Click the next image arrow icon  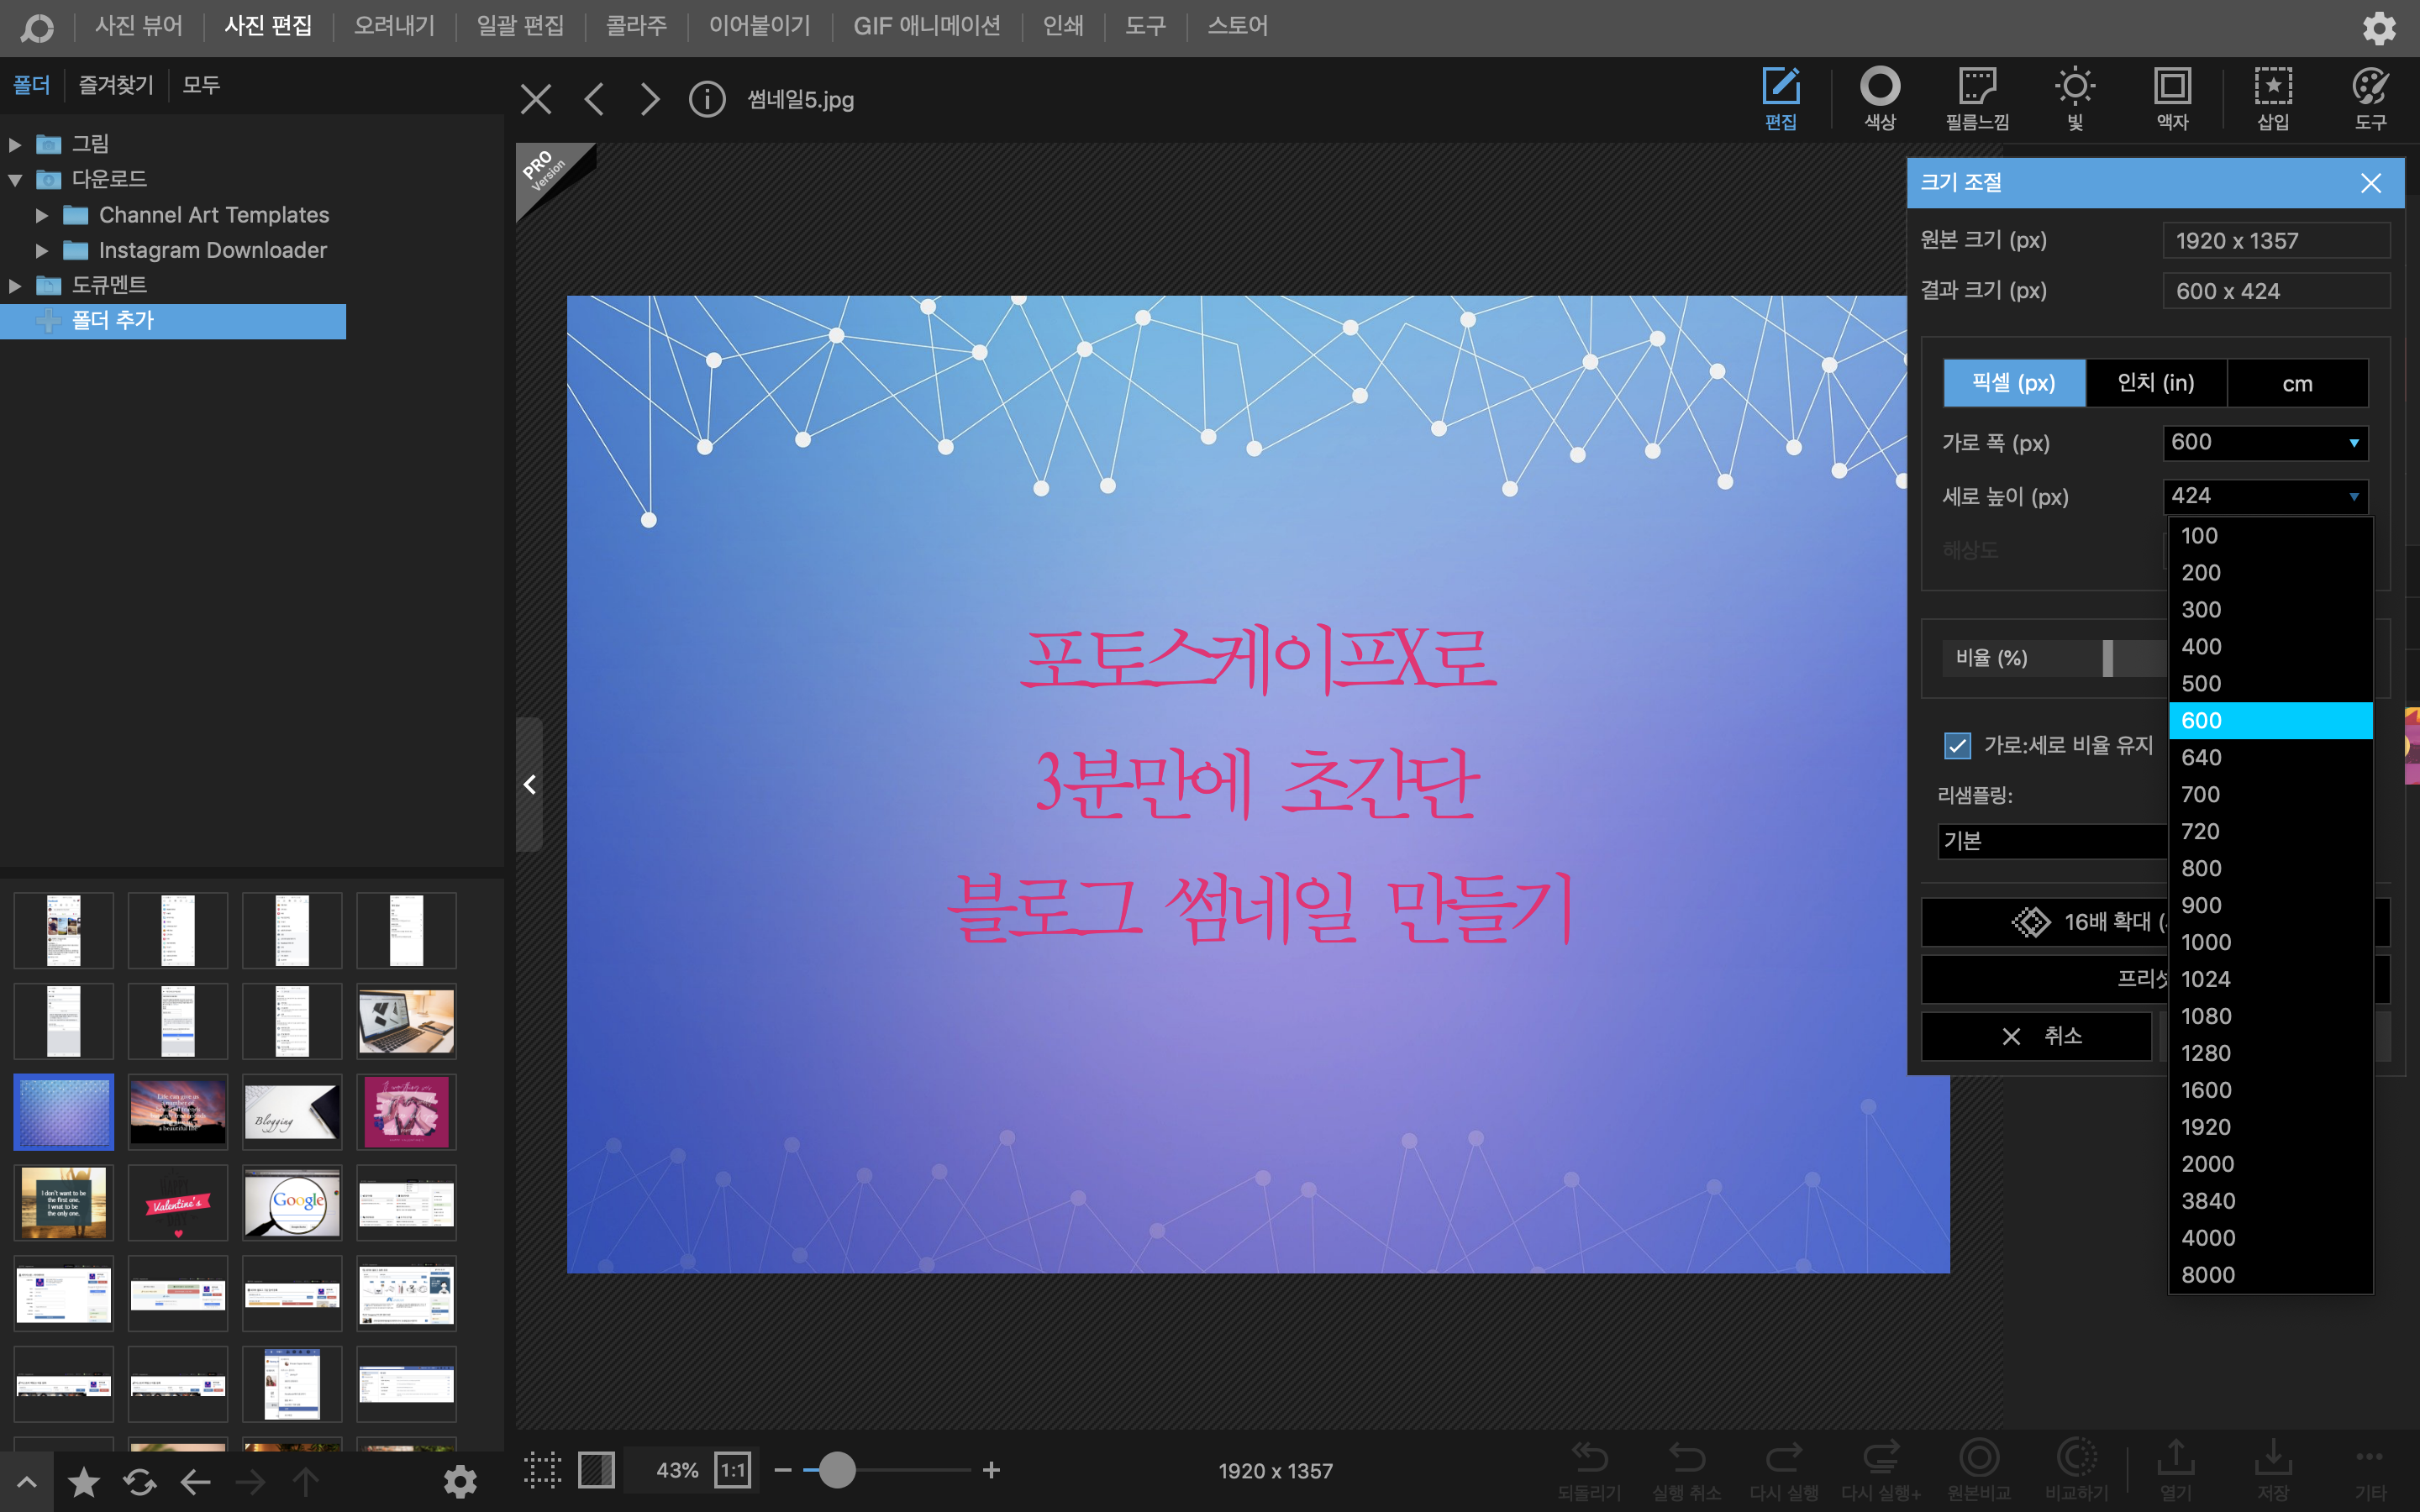650,99
